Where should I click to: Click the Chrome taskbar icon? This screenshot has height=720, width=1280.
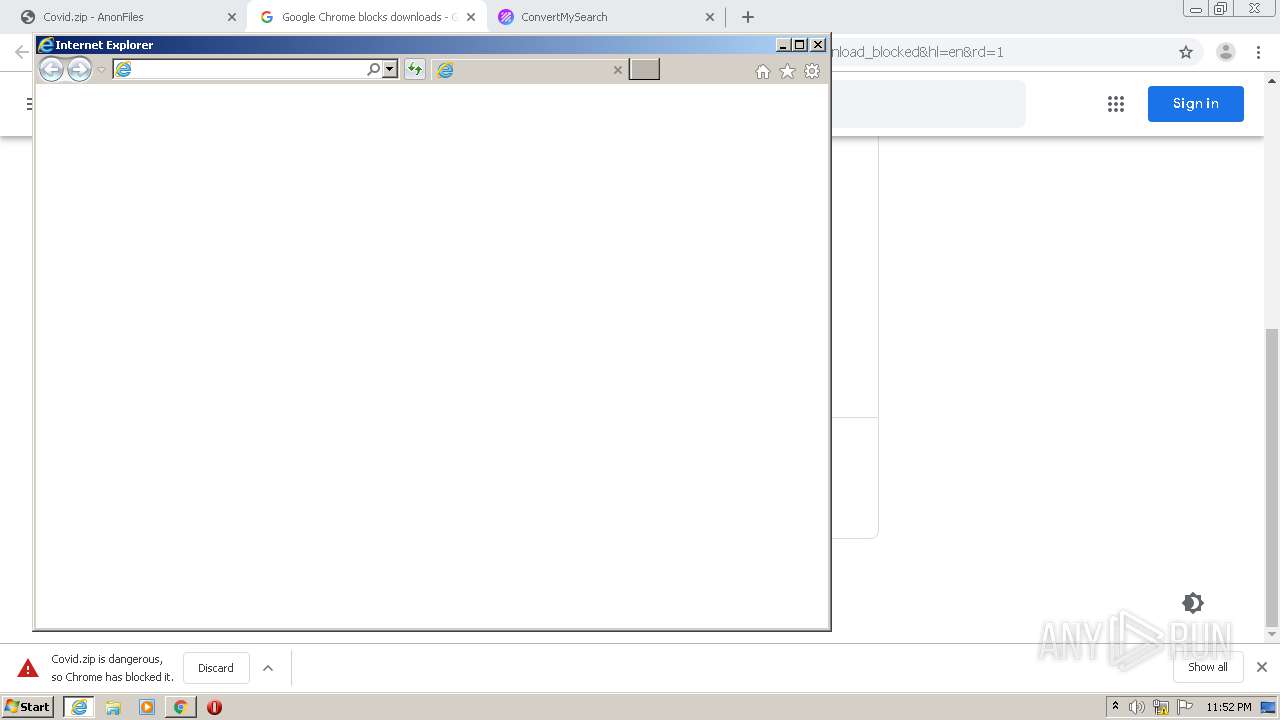coord(181,707)
